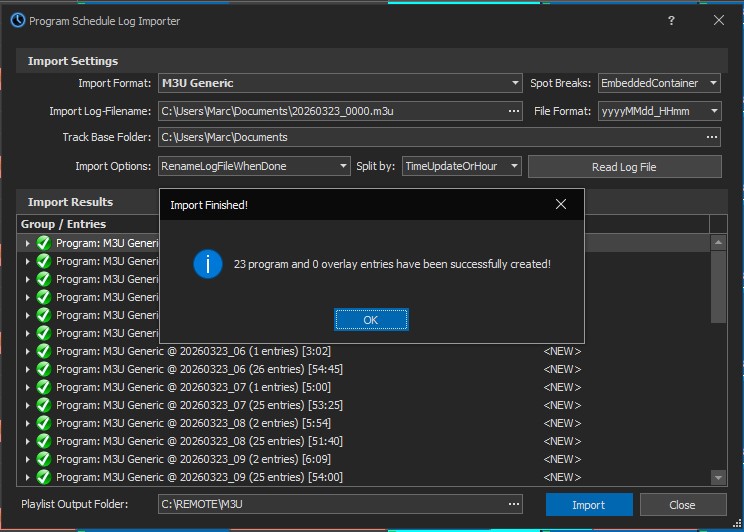Expand the 20260323_08 (25 entries) program group
Screen dimensions: 744x532
[x=27, y=441]
